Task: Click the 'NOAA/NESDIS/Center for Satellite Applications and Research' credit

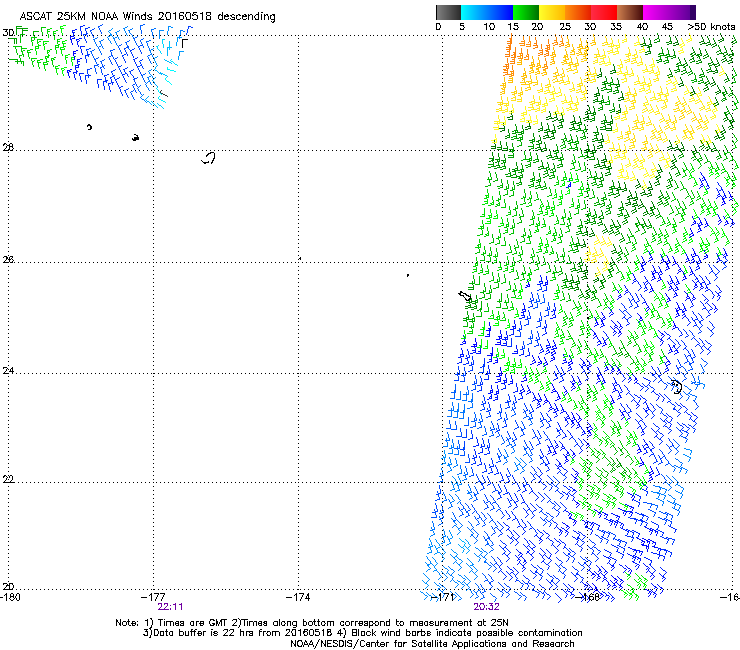Action: pos(432,644)
